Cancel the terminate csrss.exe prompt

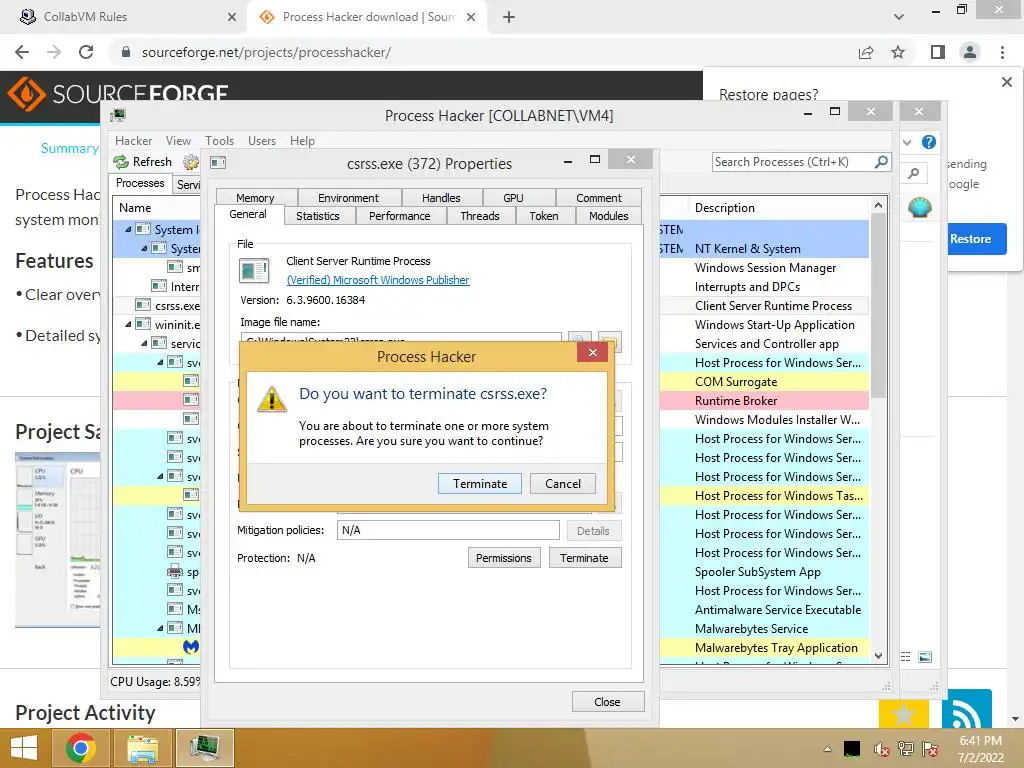coord(562,483)
